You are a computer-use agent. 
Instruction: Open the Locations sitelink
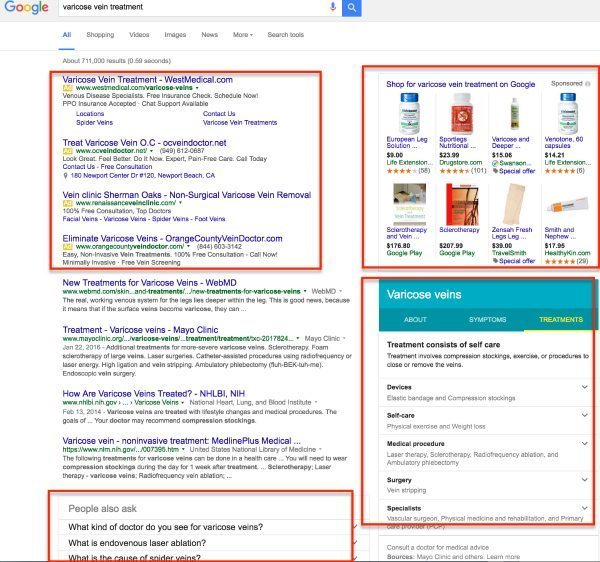click(90, 114)
